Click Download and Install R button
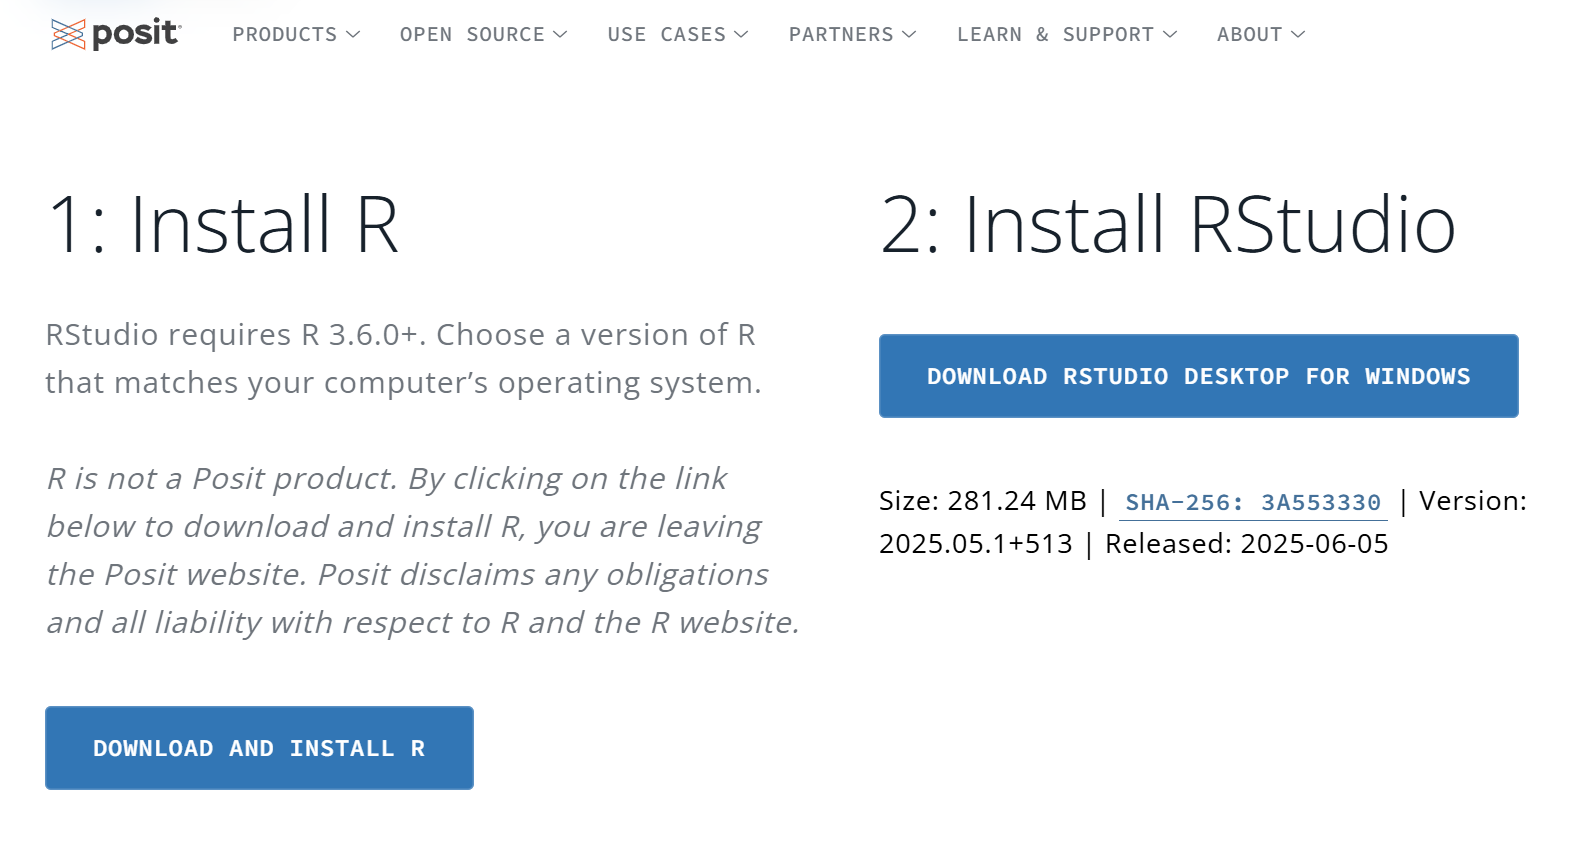 259,748
